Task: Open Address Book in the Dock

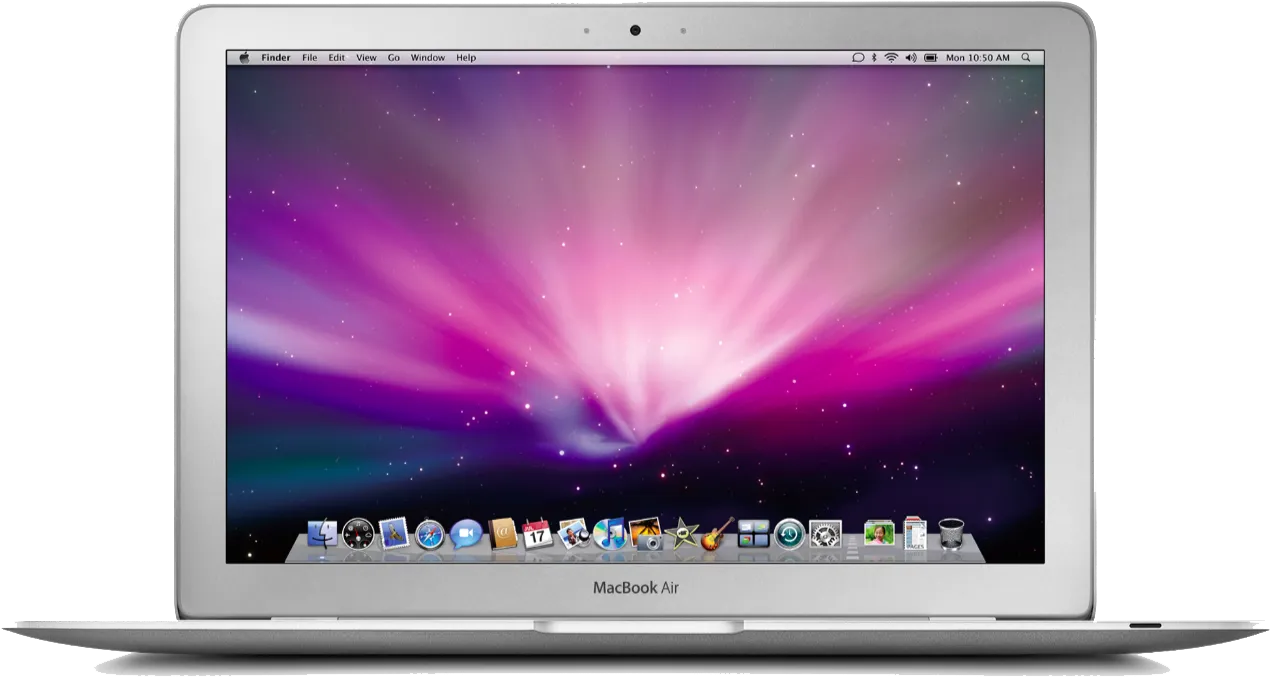Action: [503, 535]
